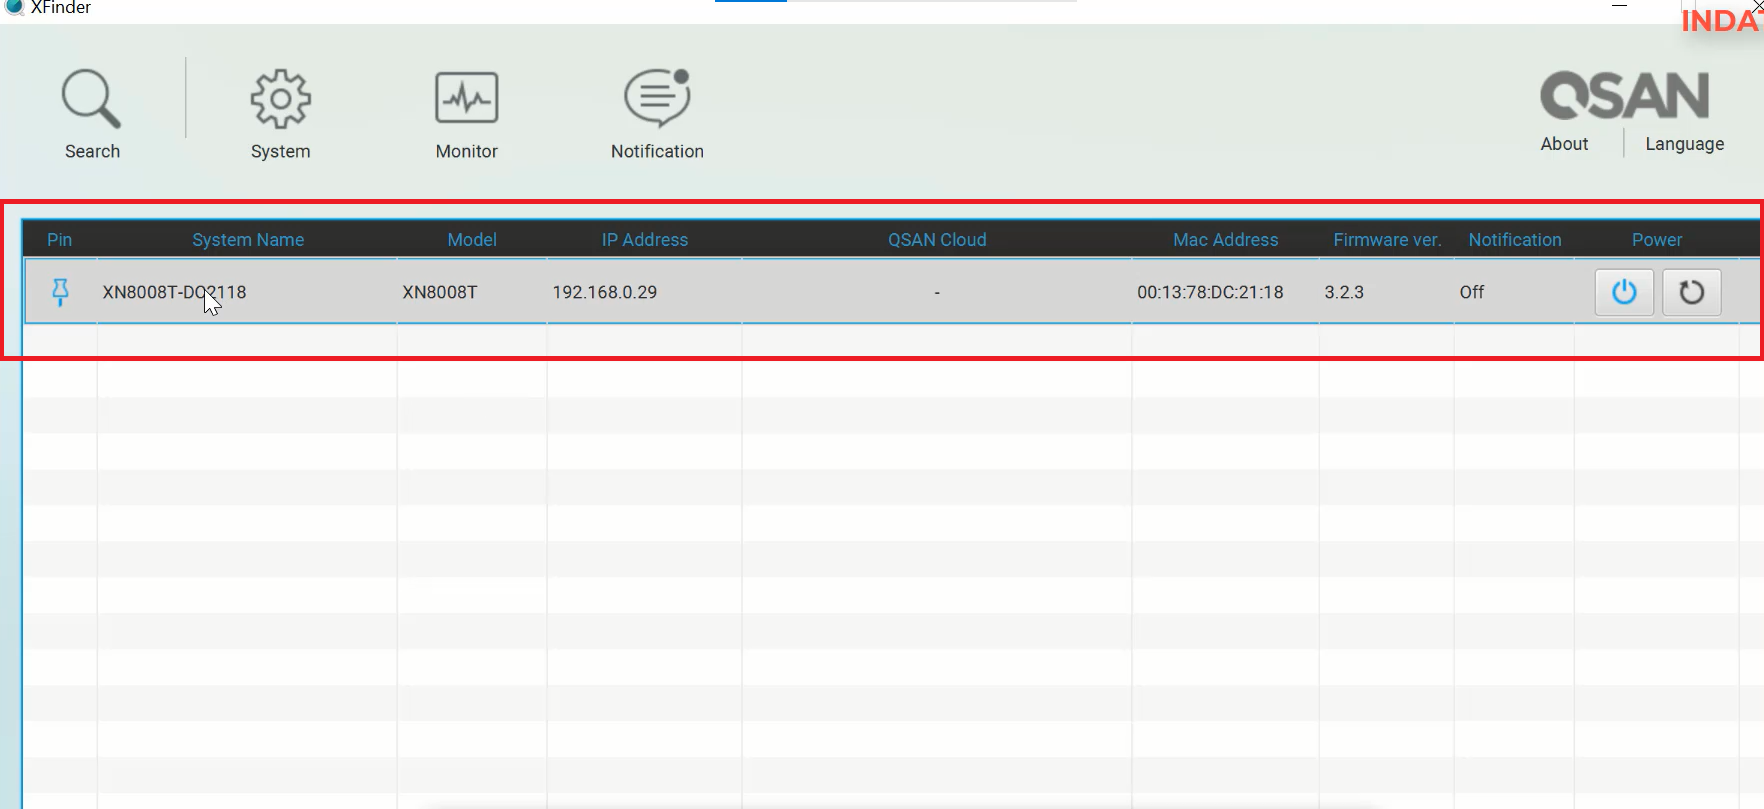
Task: Click the Power column header
Action: [x=1656, y=240]
